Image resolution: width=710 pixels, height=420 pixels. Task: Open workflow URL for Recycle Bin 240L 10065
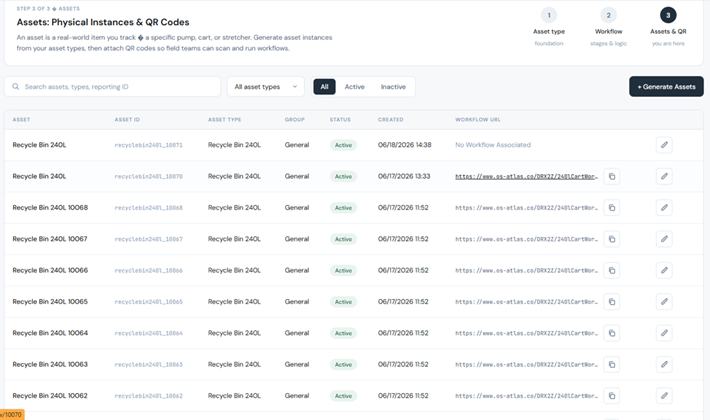(x=526, y=301)
